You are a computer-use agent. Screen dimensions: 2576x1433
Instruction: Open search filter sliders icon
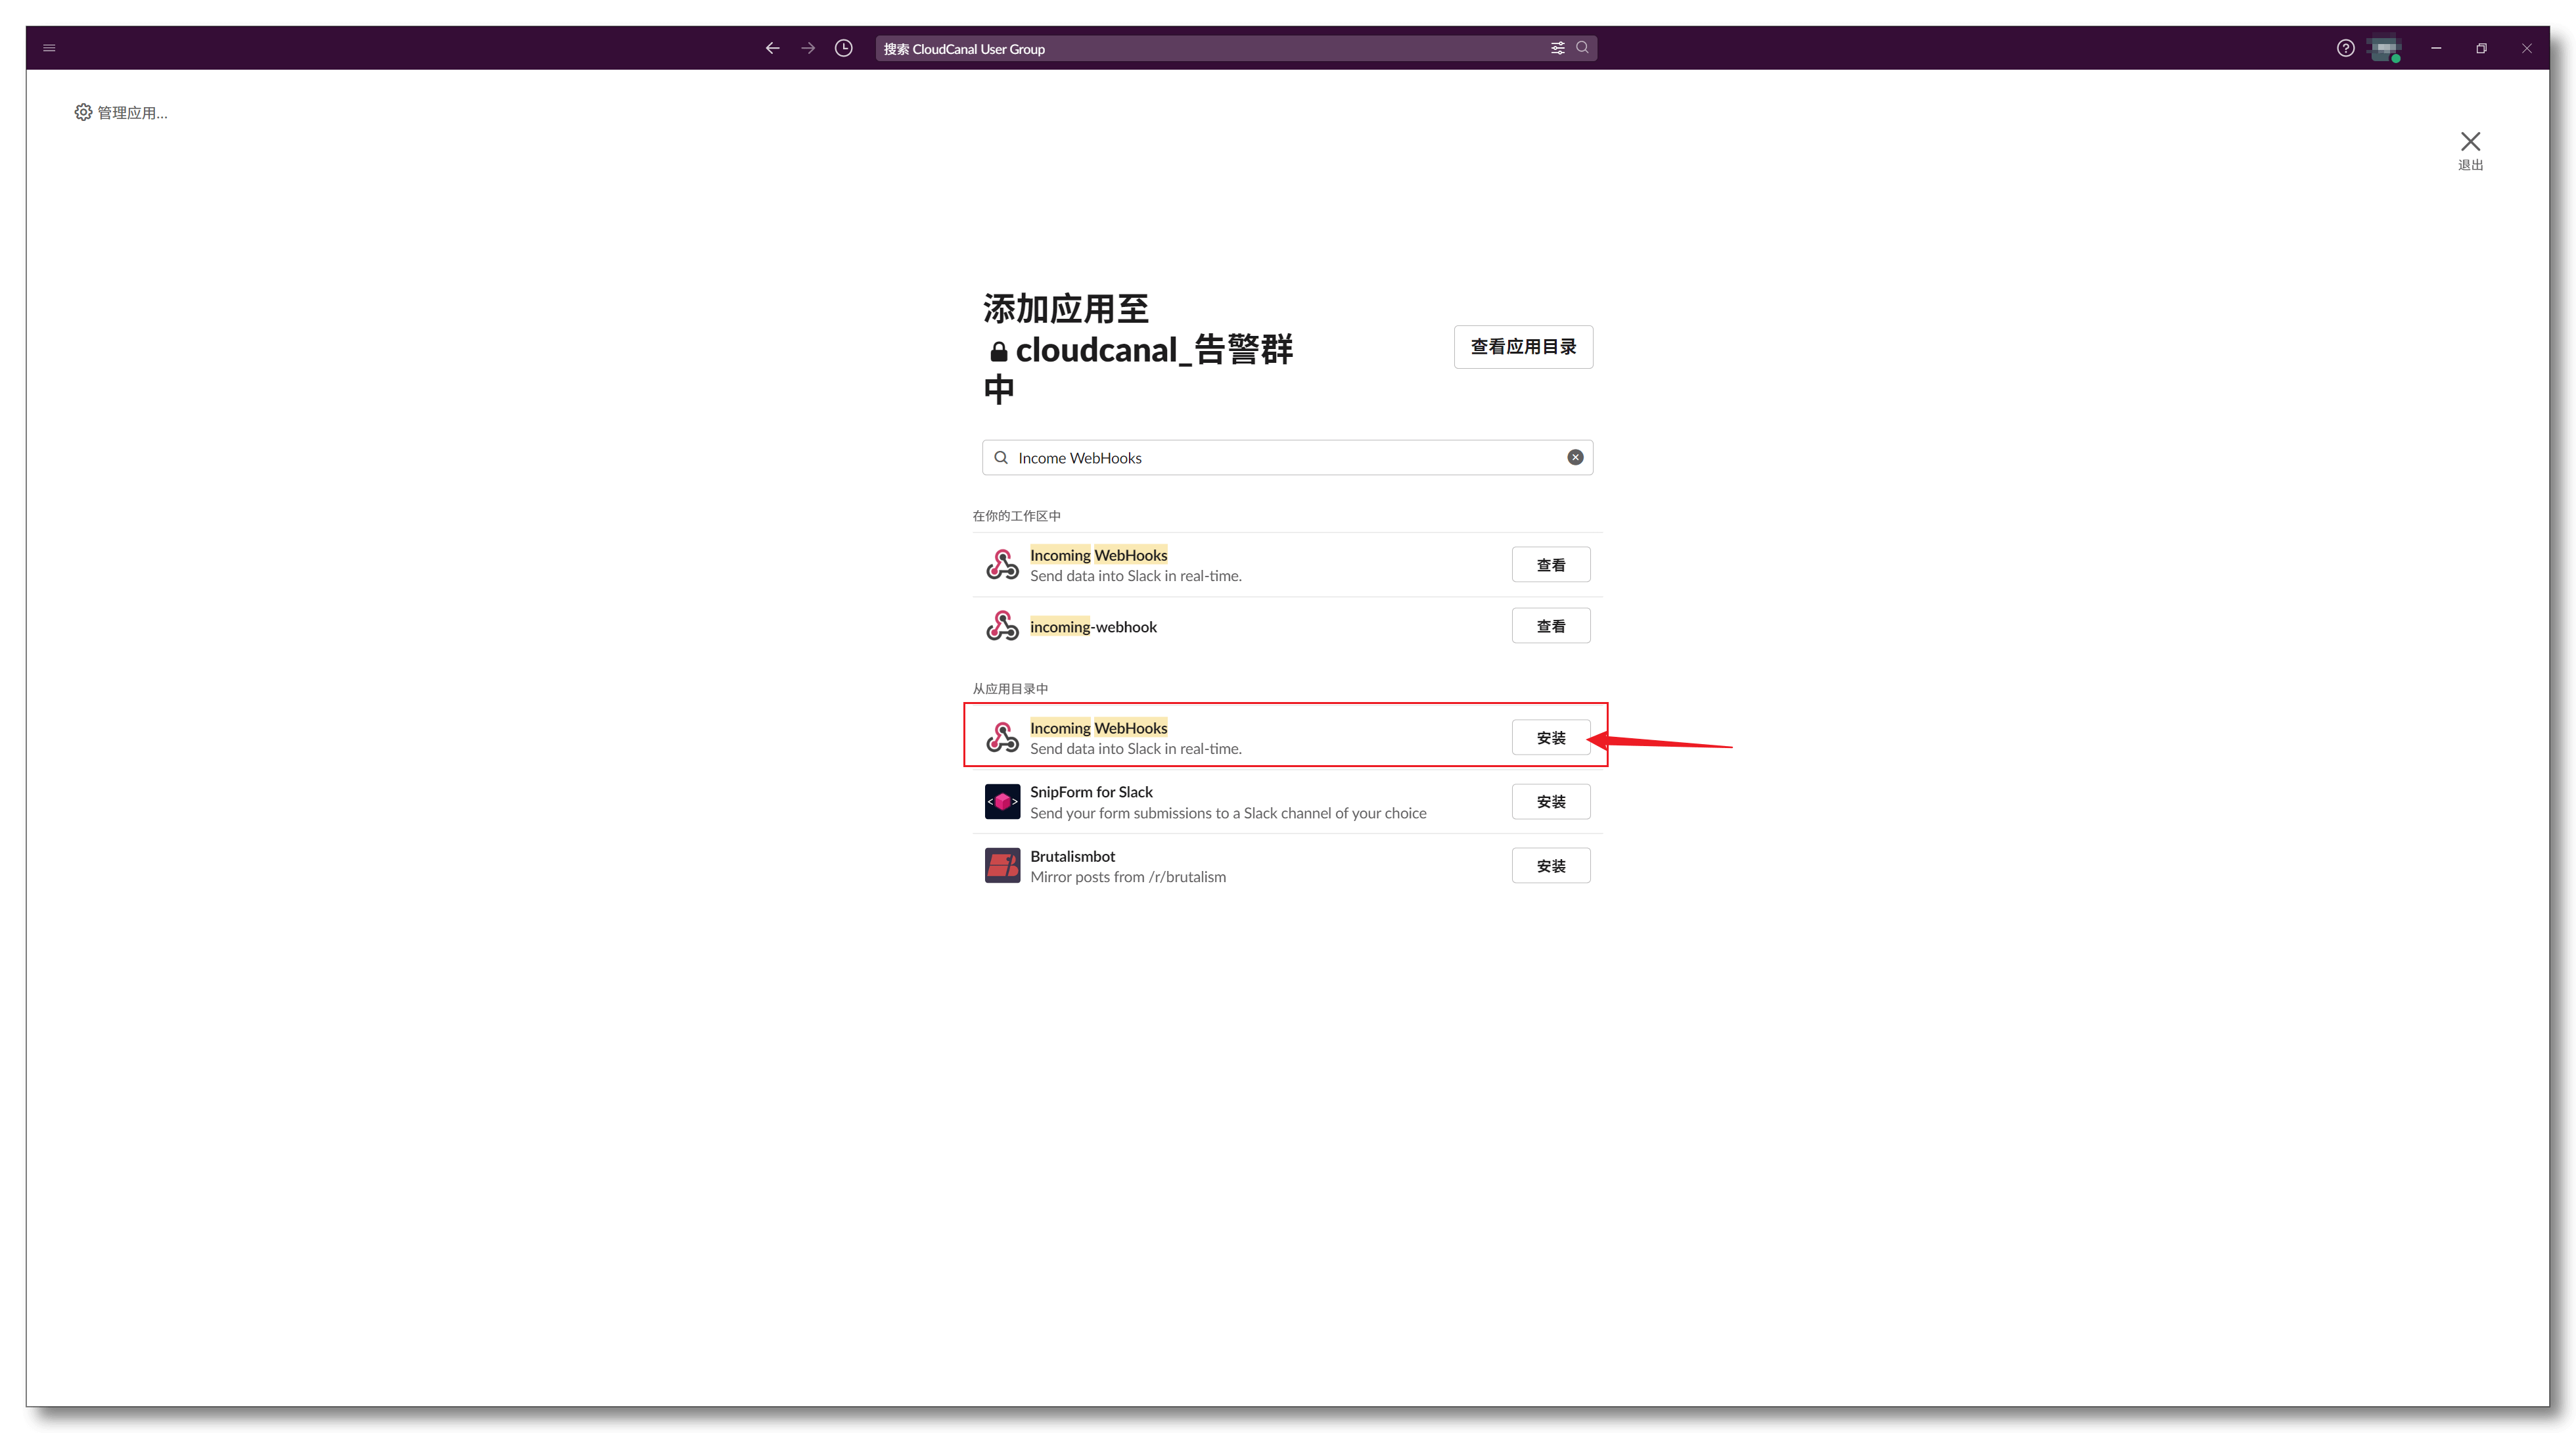(x=1557, y=48)
